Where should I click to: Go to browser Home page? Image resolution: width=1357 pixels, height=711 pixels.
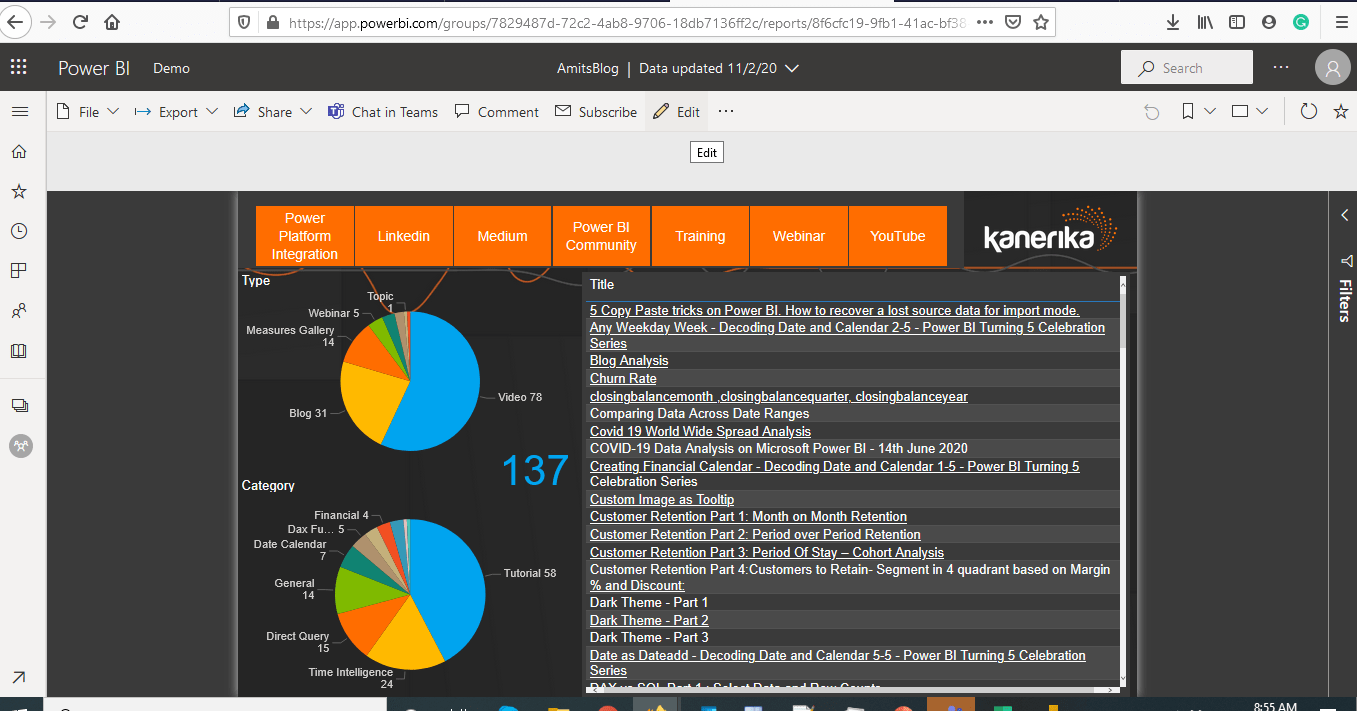(x=112, y=21)
